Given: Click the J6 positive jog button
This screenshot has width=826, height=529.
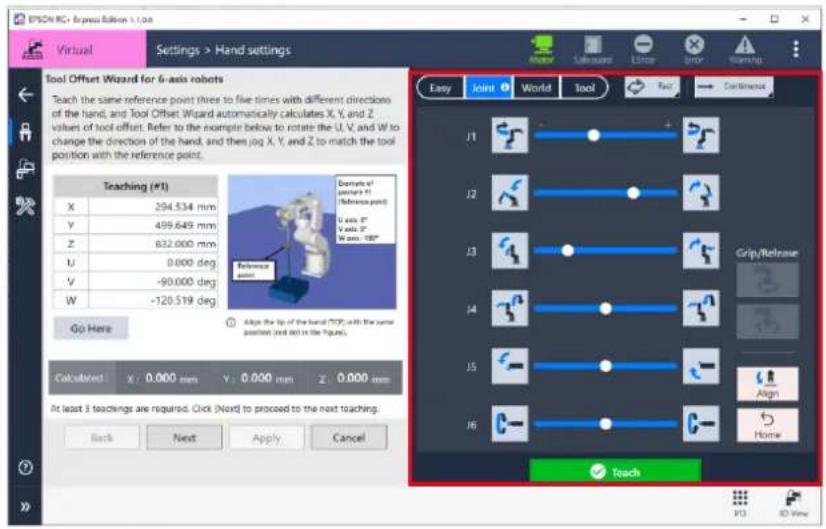Looking at the screenshot, I should [701, 423].
